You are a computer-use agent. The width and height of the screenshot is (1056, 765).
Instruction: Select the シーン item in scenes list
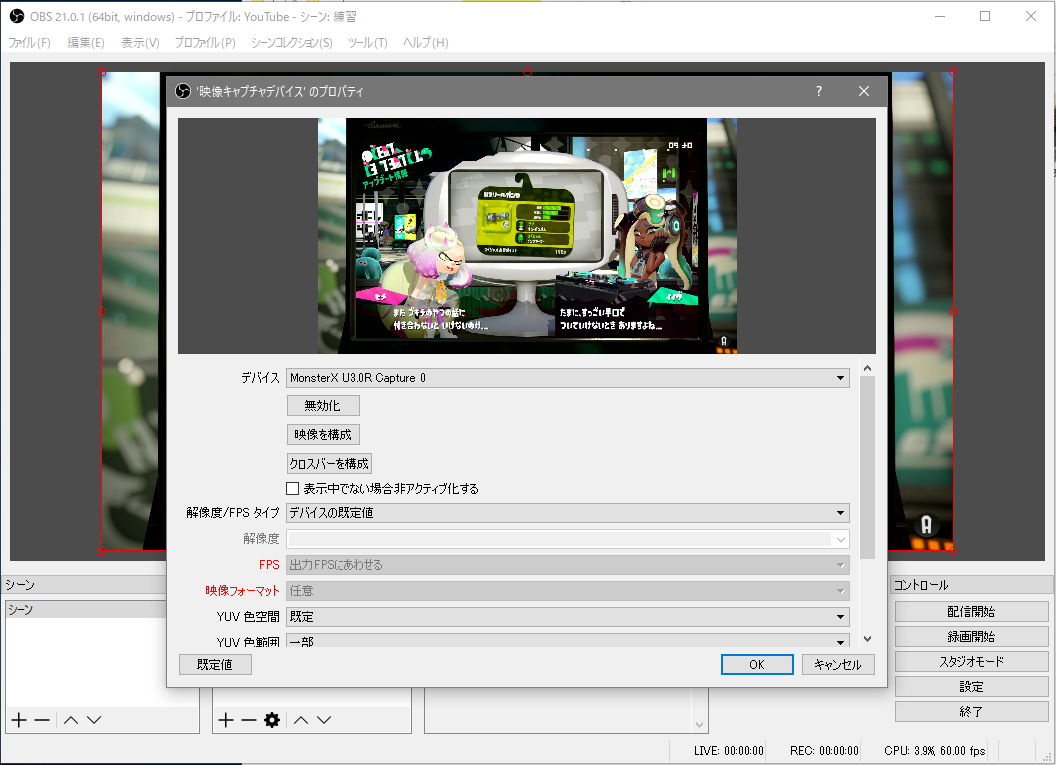pos(86,609)
